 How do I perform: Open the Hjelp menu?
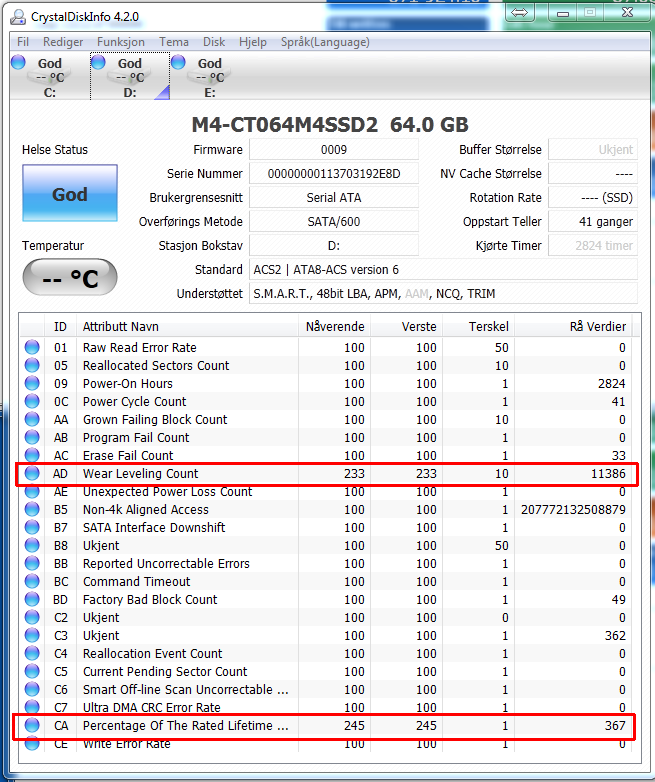click(252, 42)
